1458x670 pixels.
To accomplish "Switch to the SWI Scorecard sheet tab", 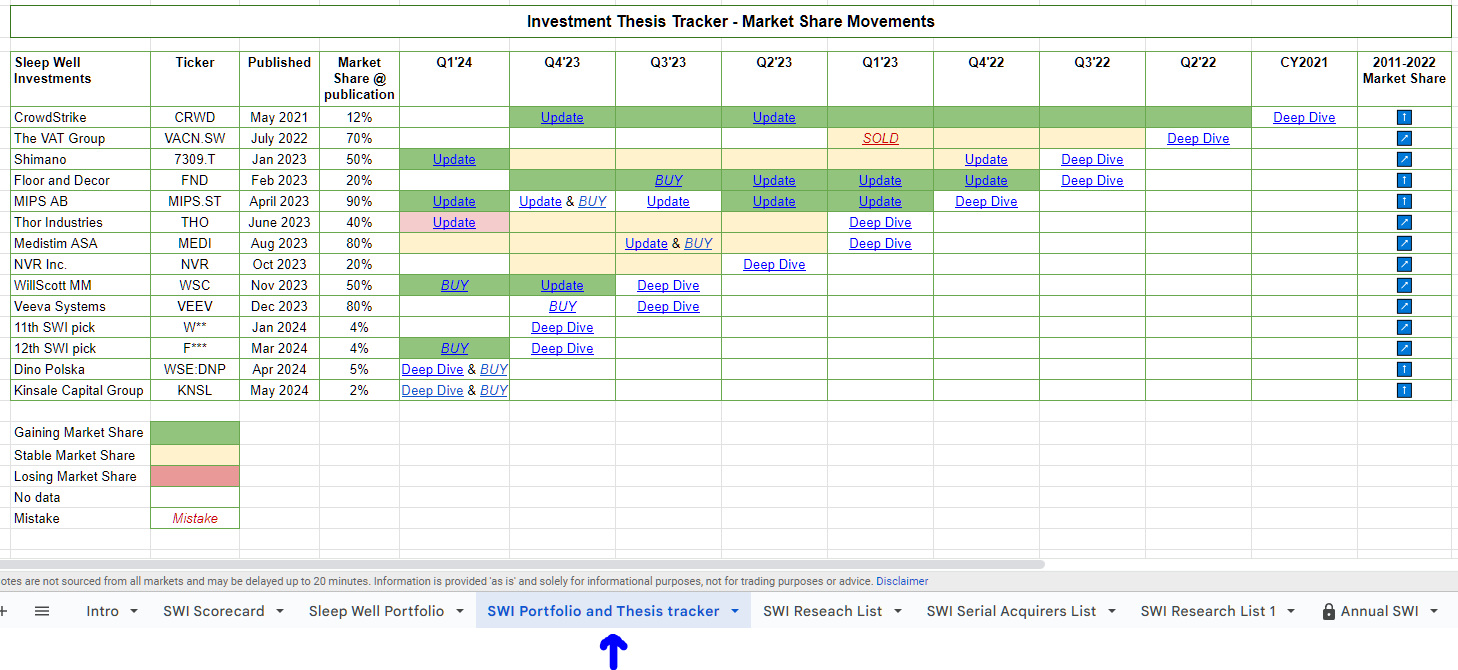I will (x=214, y=611).
